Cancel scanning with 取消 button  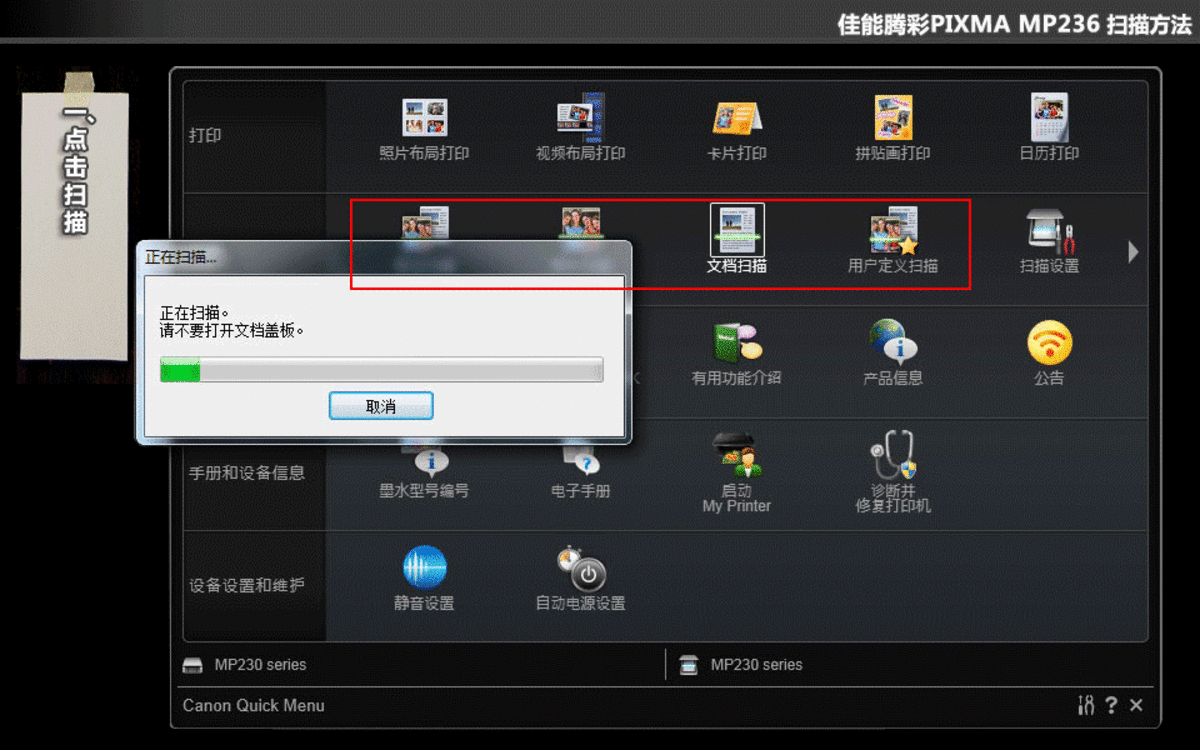[381, 406]
